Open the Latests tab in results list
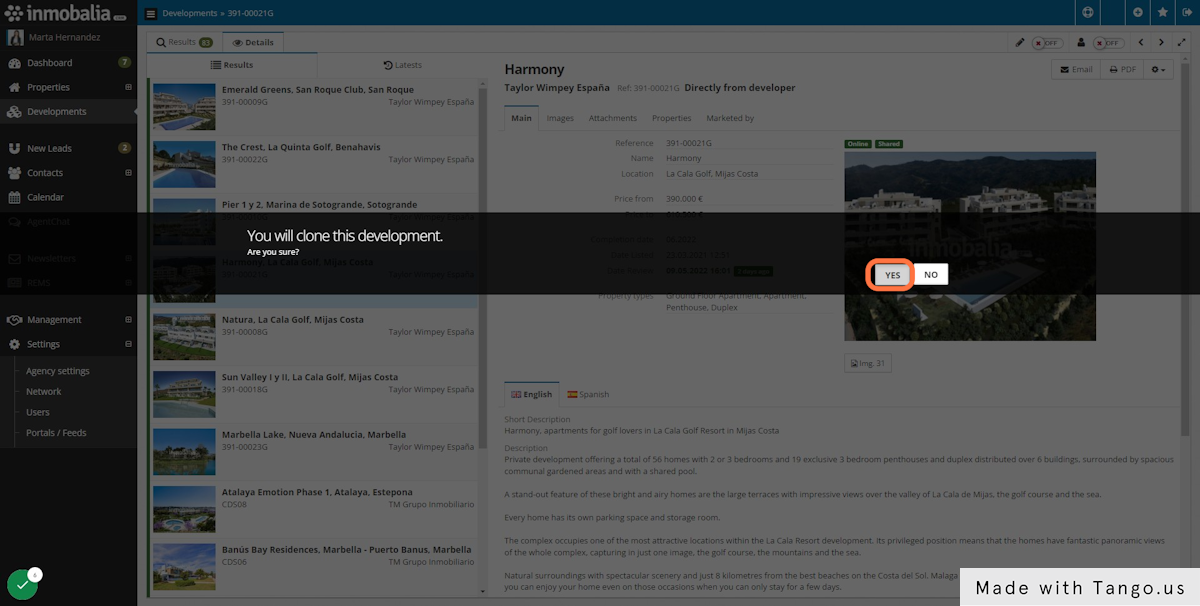The width and height of the screenshot is (1200, 606). [x=402, y=65]
